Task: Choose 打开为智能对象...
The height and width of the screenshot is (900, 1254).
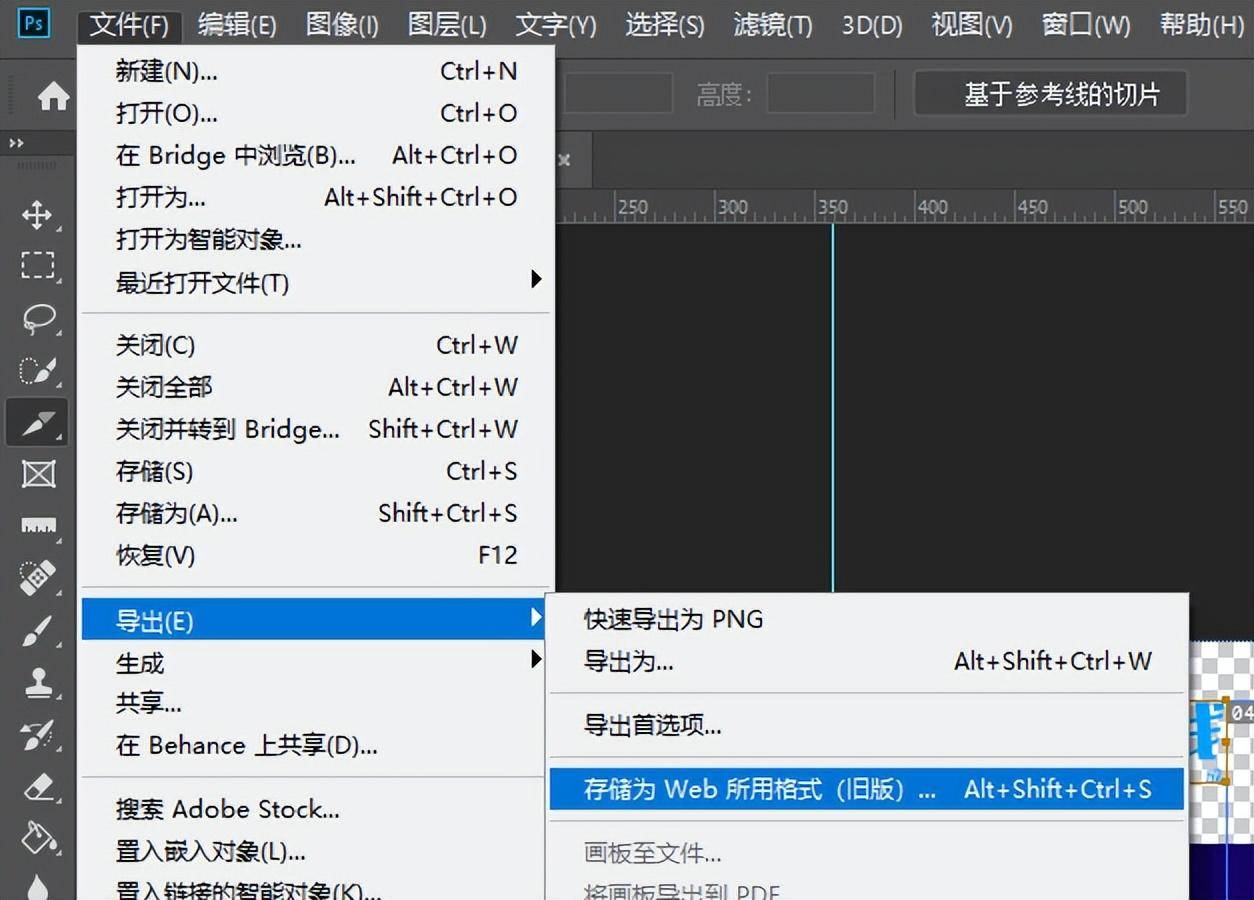Action: click(x=316, y=239)
